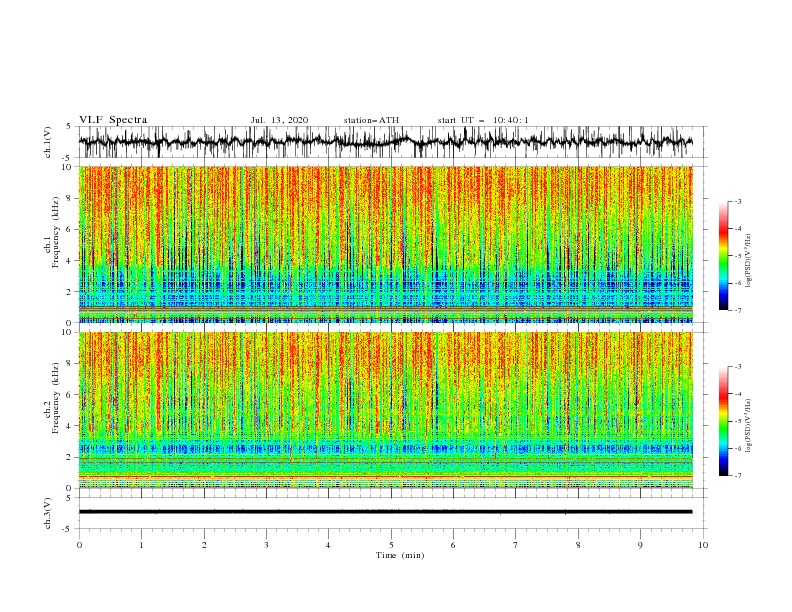Click the ch.1 colorbar 'log(PSD)' label
792x612 pixels.
coord(748,261)
